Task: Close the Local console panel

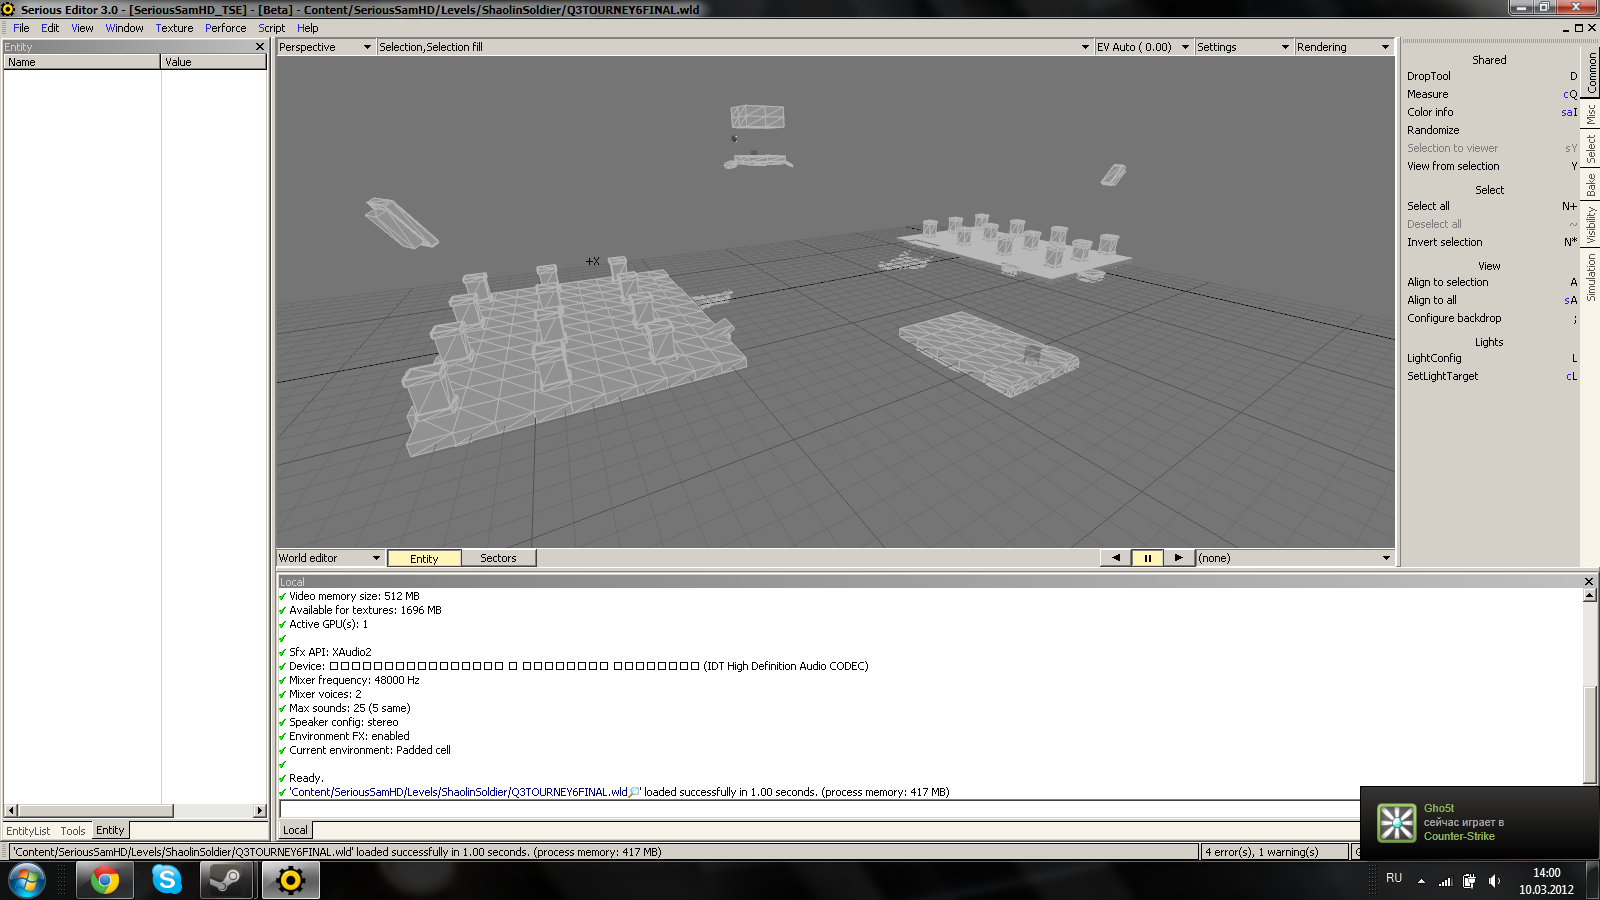Action: tap(1589, 581)
